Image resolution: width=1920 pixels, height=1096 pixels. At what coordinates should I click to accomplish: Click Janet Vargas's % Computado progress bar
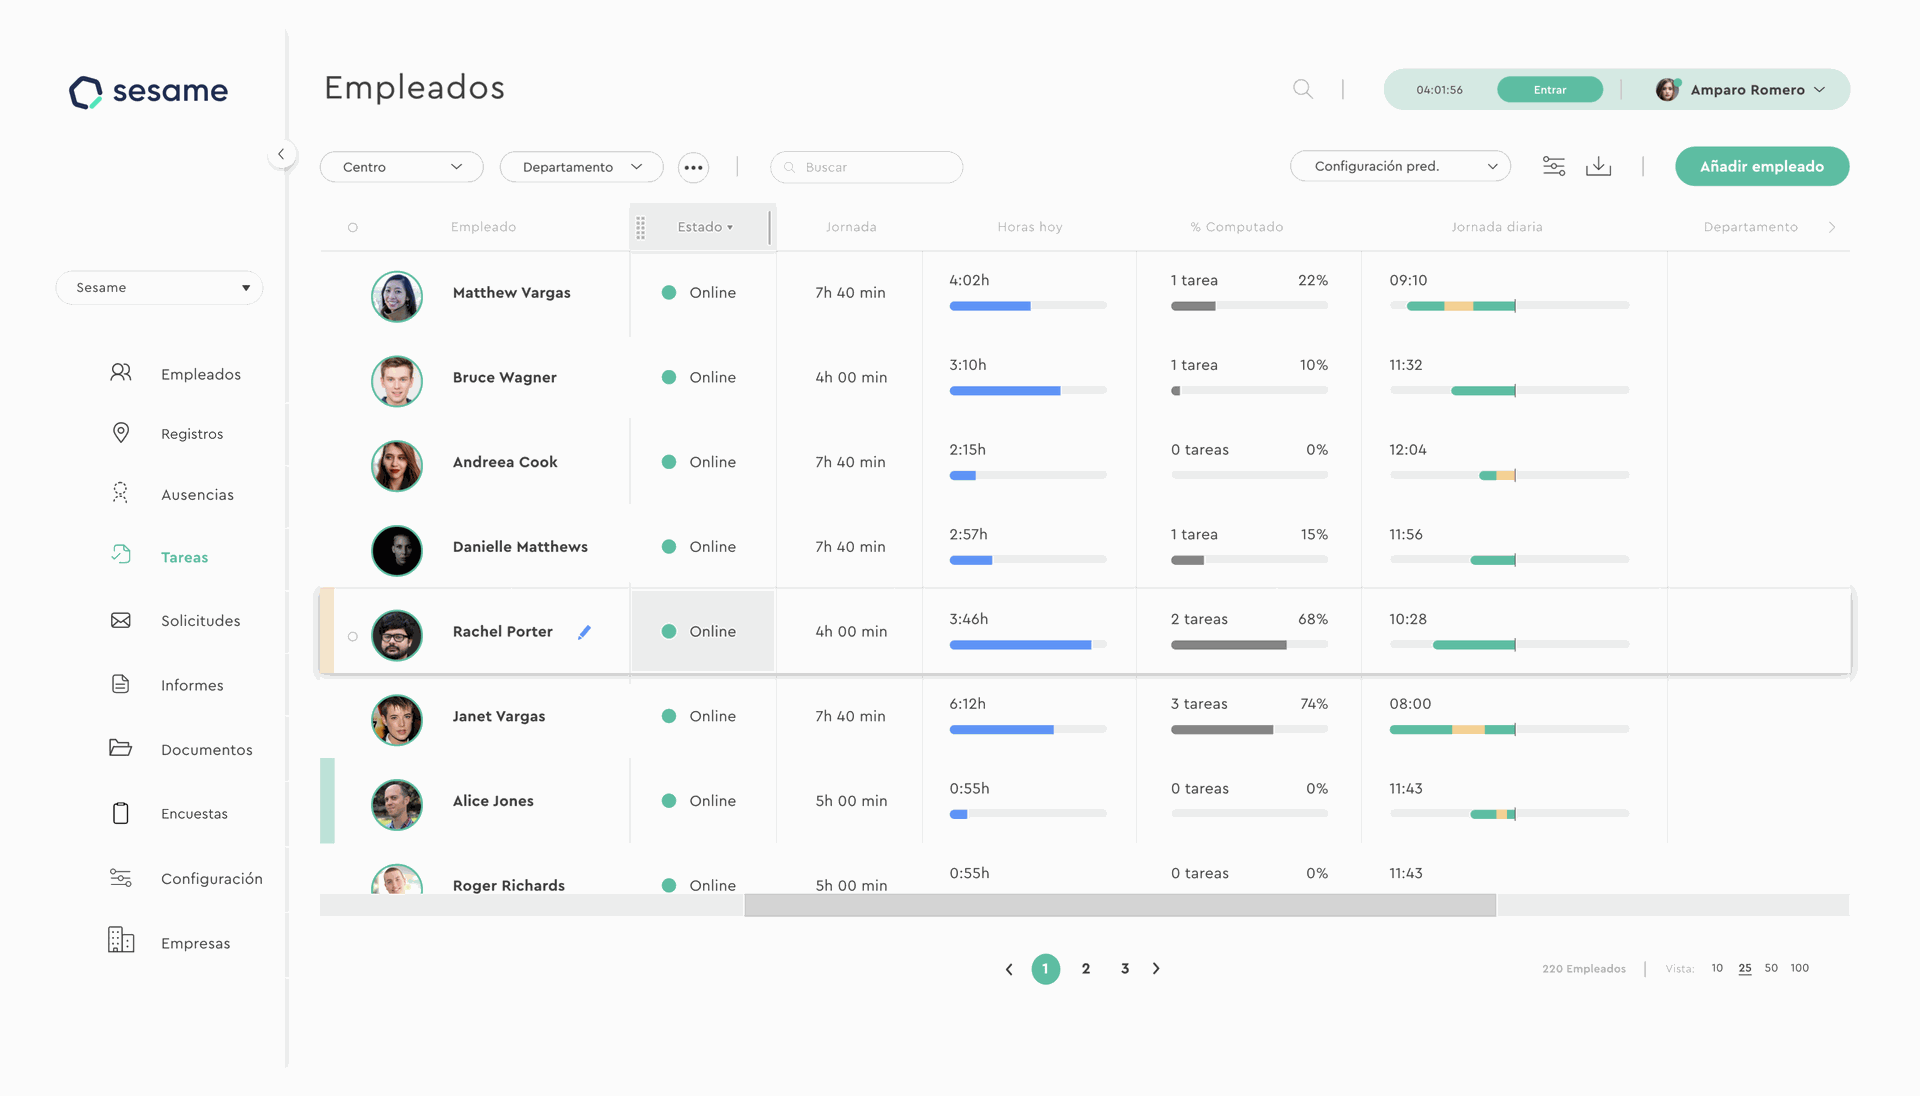[x=1249, y=730]
